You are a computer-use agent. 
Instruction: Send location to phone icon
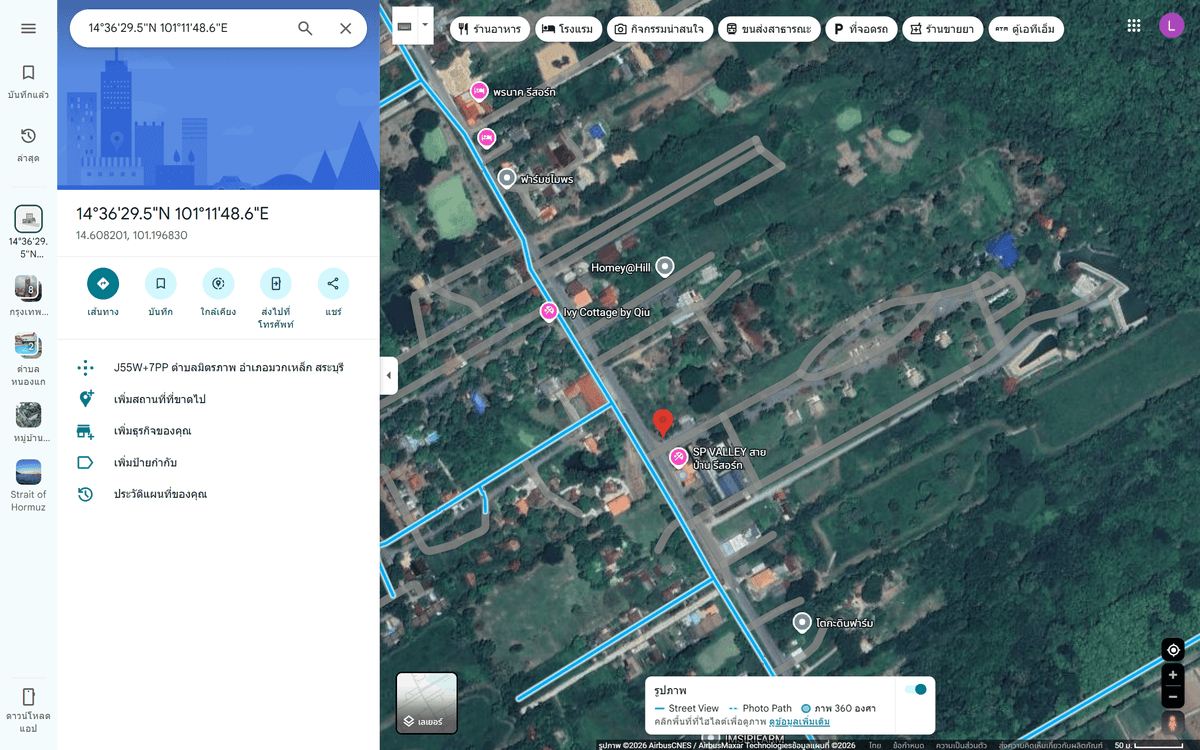click(x=275, y=284)
